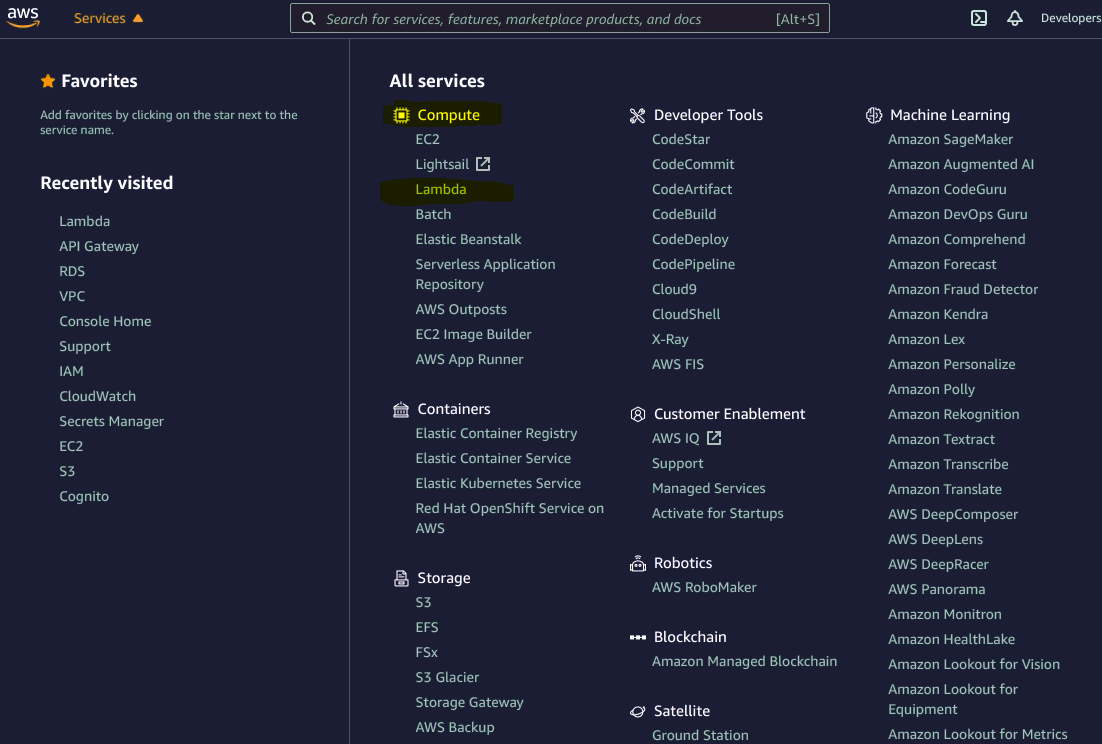Click the Favorites star icon

[x=48, y=81]
